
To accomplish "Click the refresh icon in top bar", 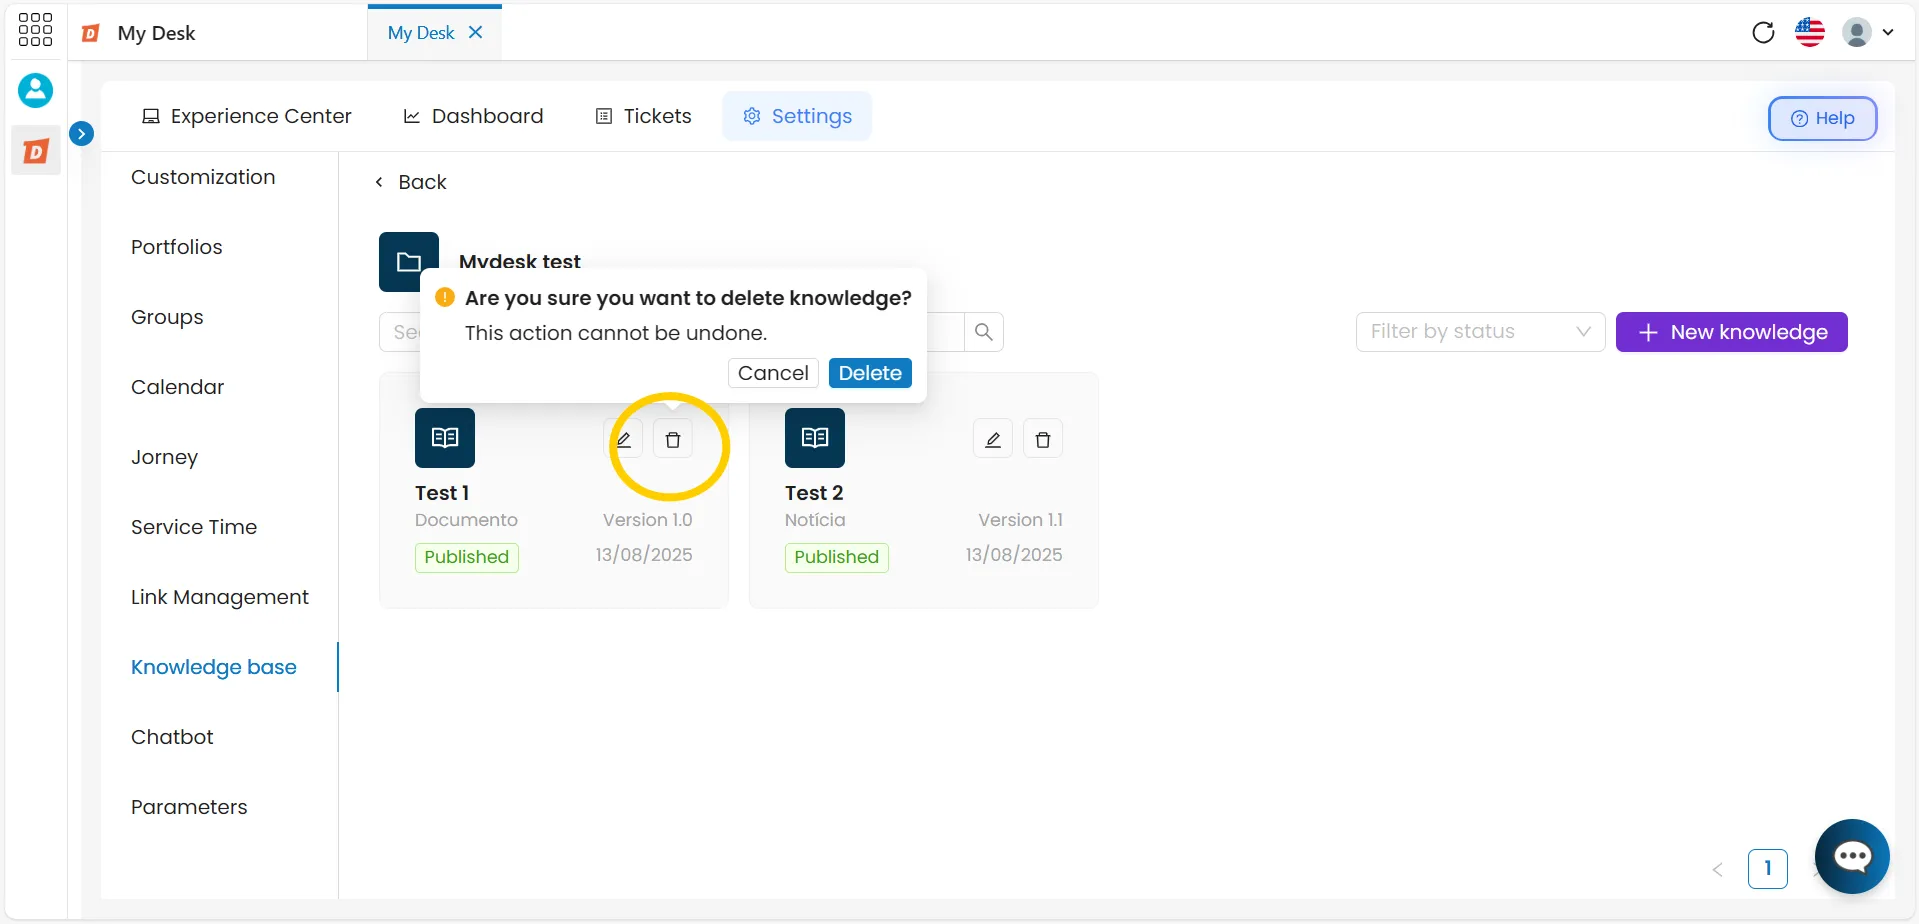I will coord(1763,32).
